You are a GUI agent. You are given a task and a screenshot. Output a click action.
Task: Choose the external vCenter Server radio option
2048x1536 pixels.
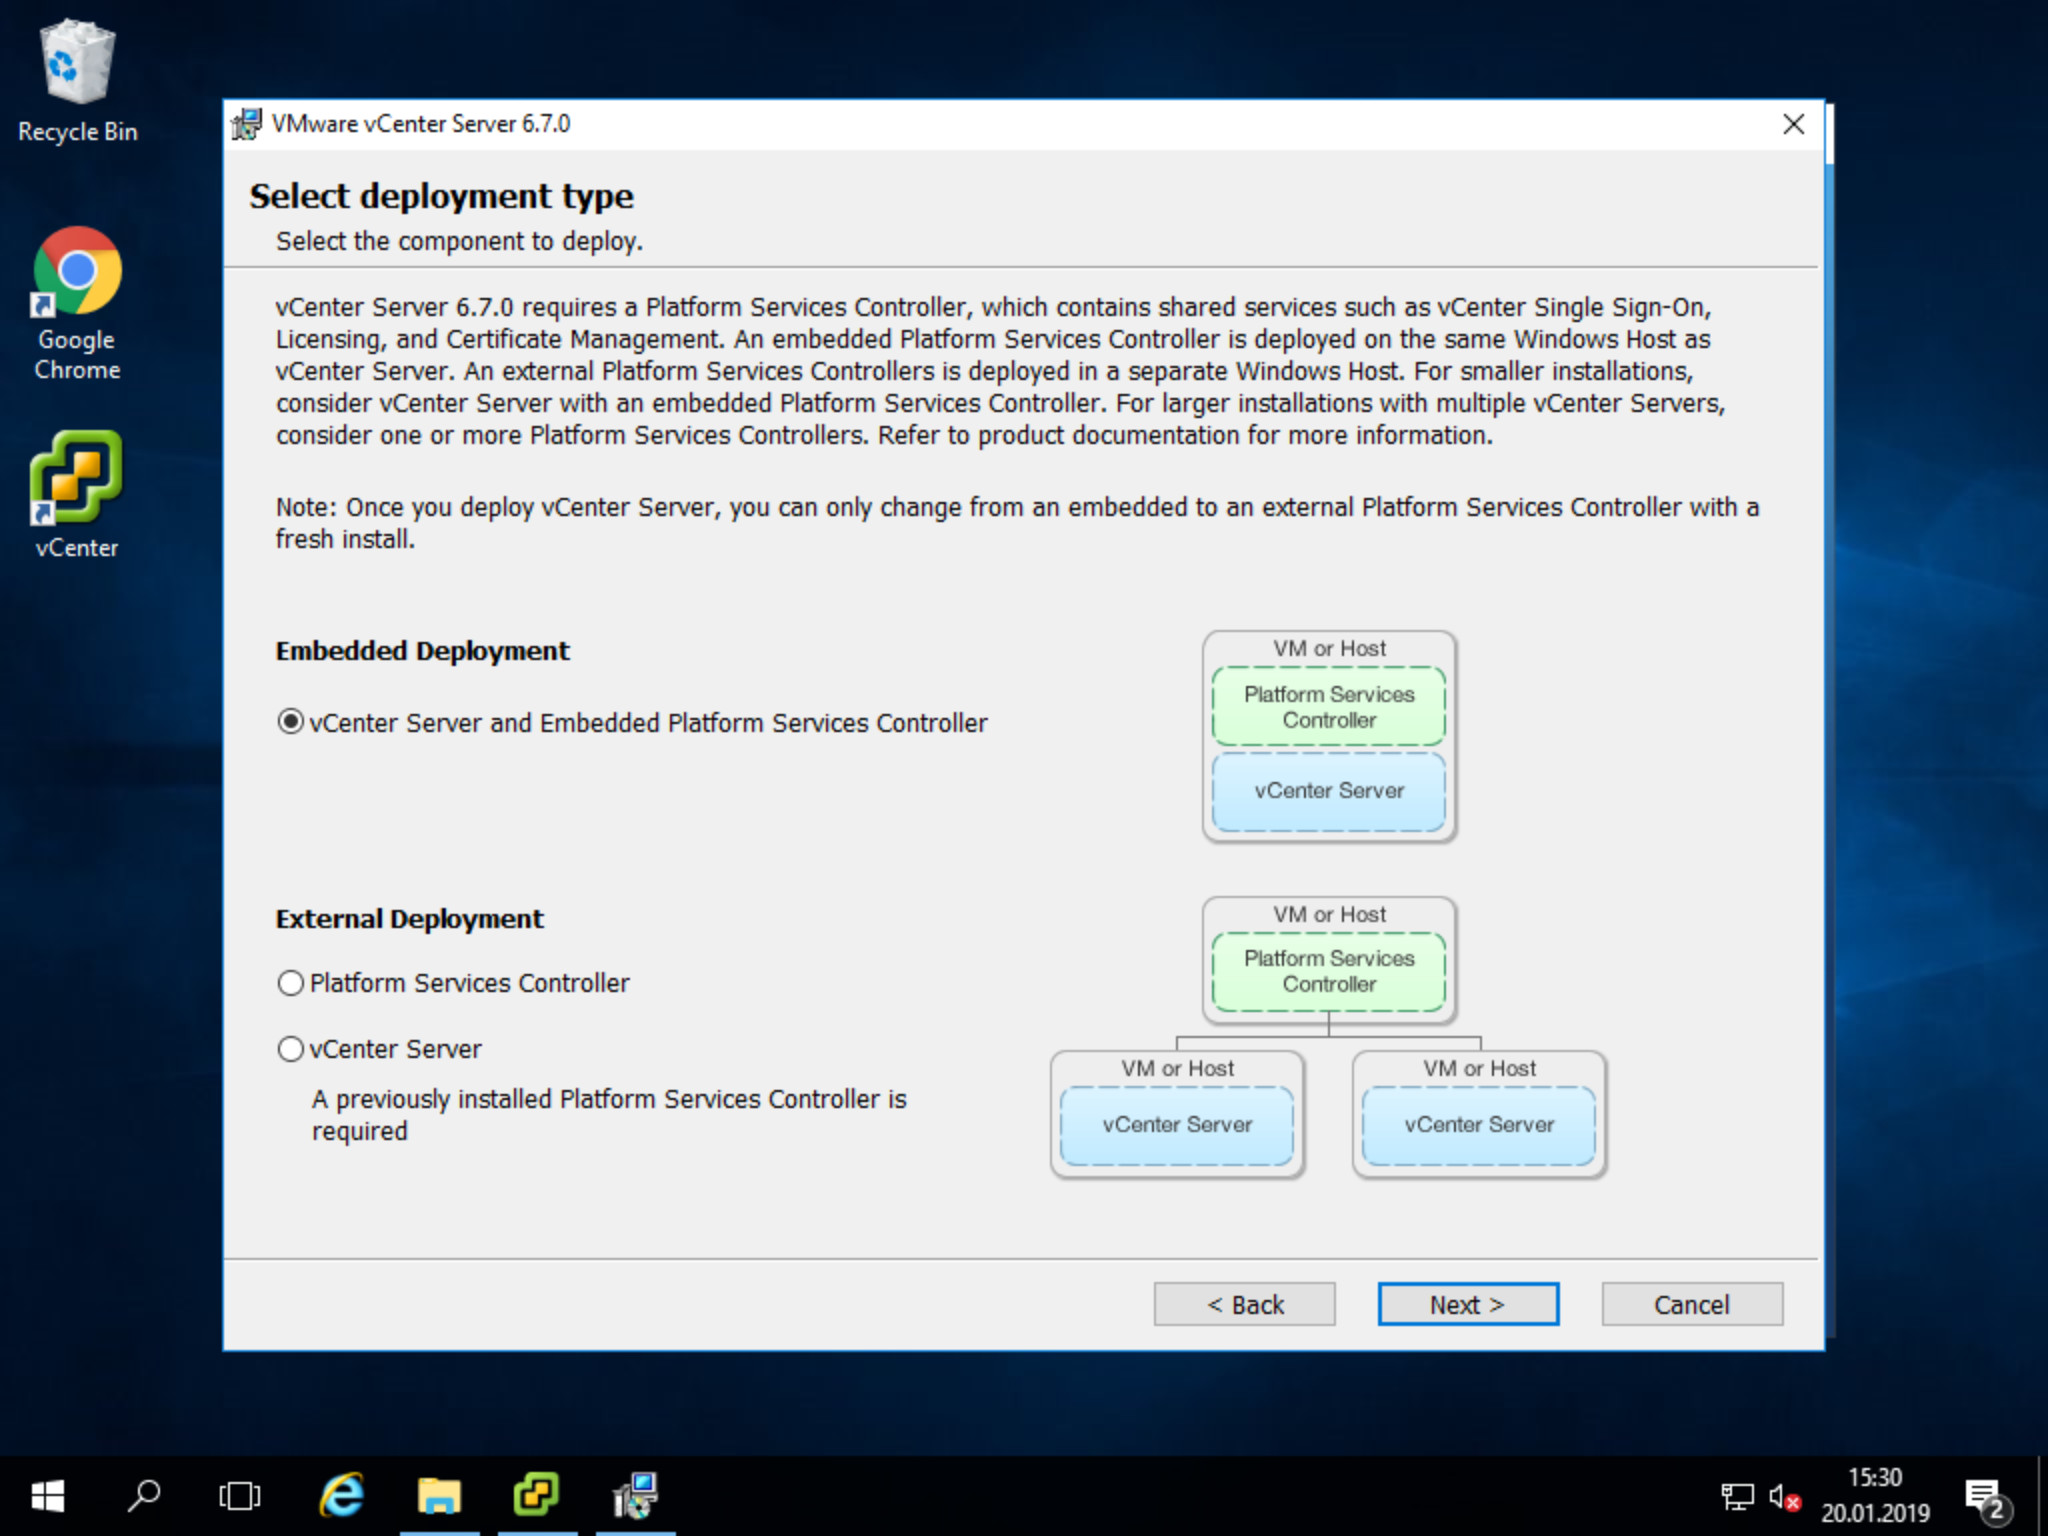(291, 1049)
